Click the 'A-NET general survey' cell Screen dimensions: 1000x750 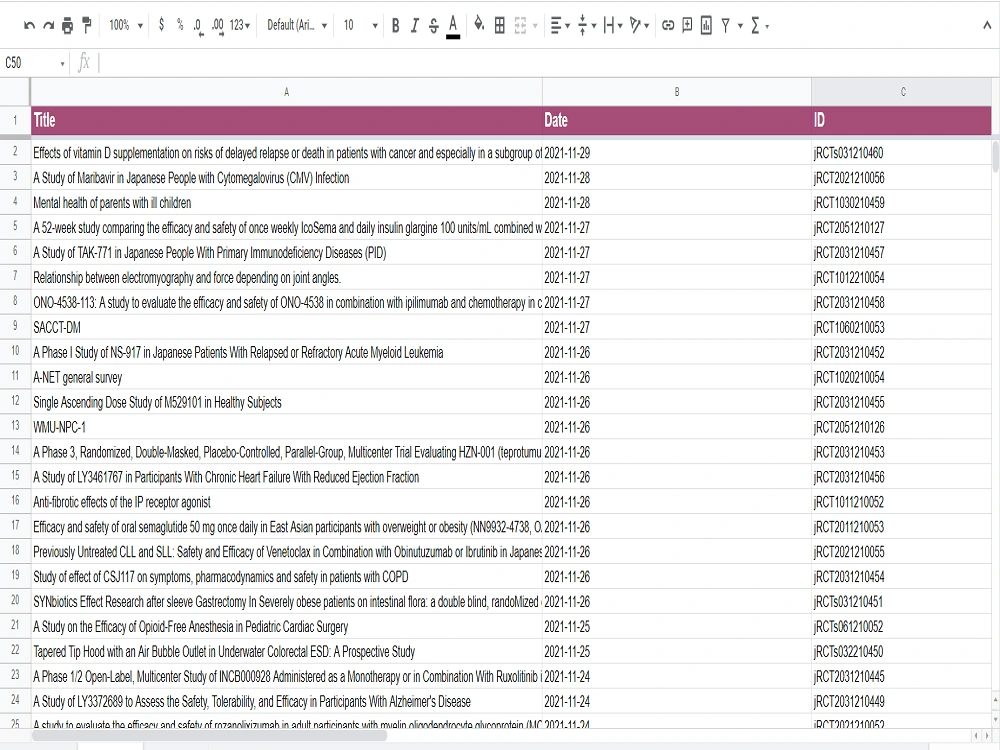point(286,377)
